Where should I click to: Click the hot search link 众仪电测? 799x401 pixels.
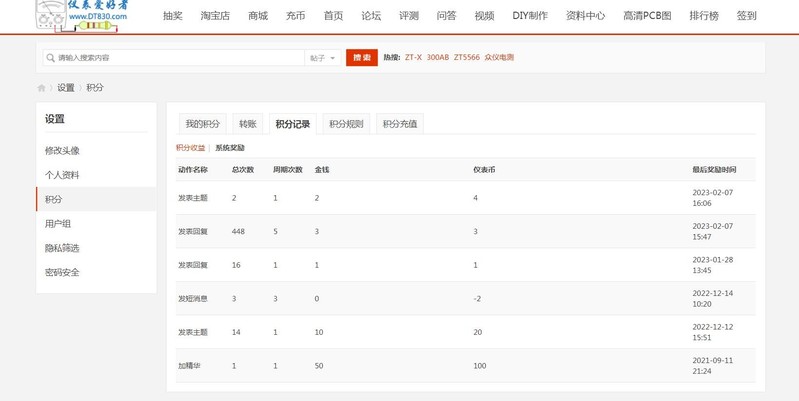(499, 58)
